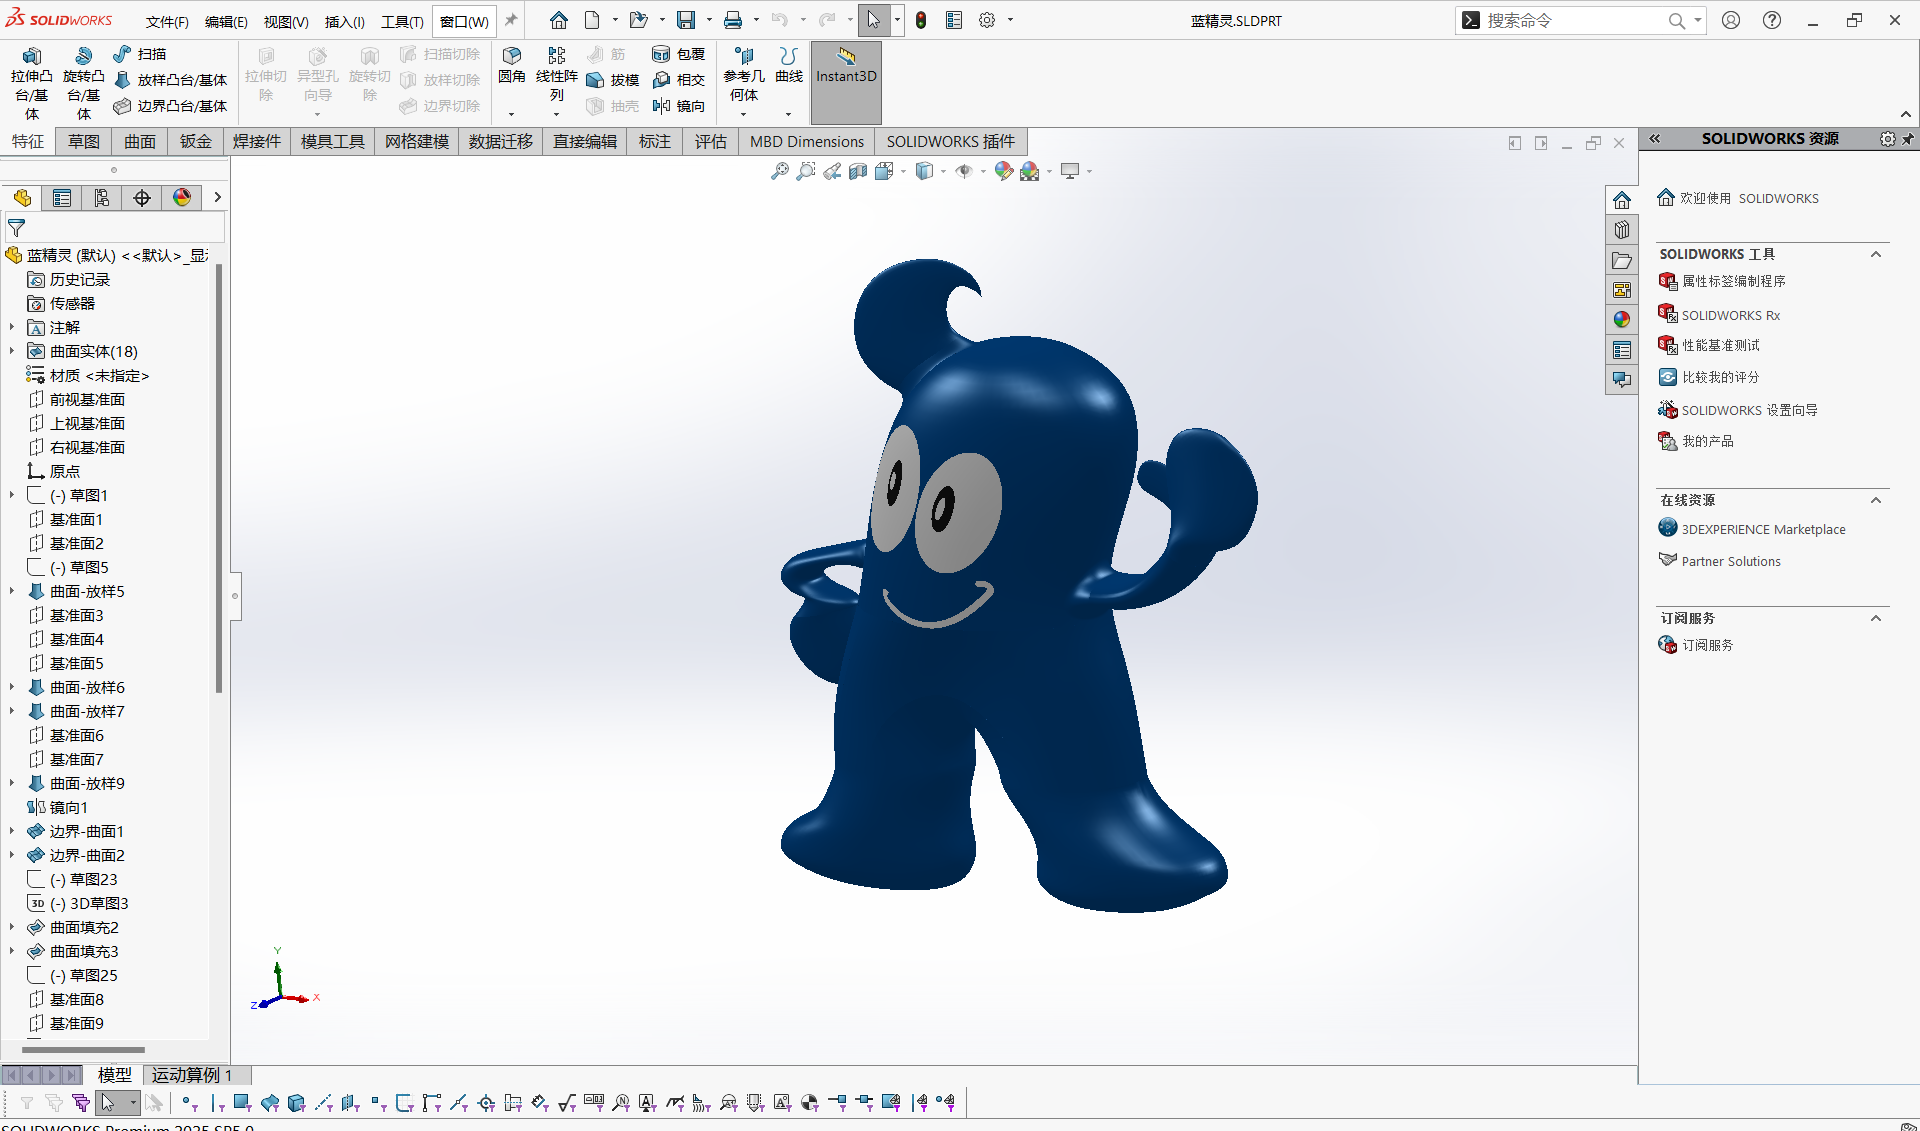1920x1131 pixels.
Task: Expand the 边界-曲面1 feature node
Action: tap(12, 831)
